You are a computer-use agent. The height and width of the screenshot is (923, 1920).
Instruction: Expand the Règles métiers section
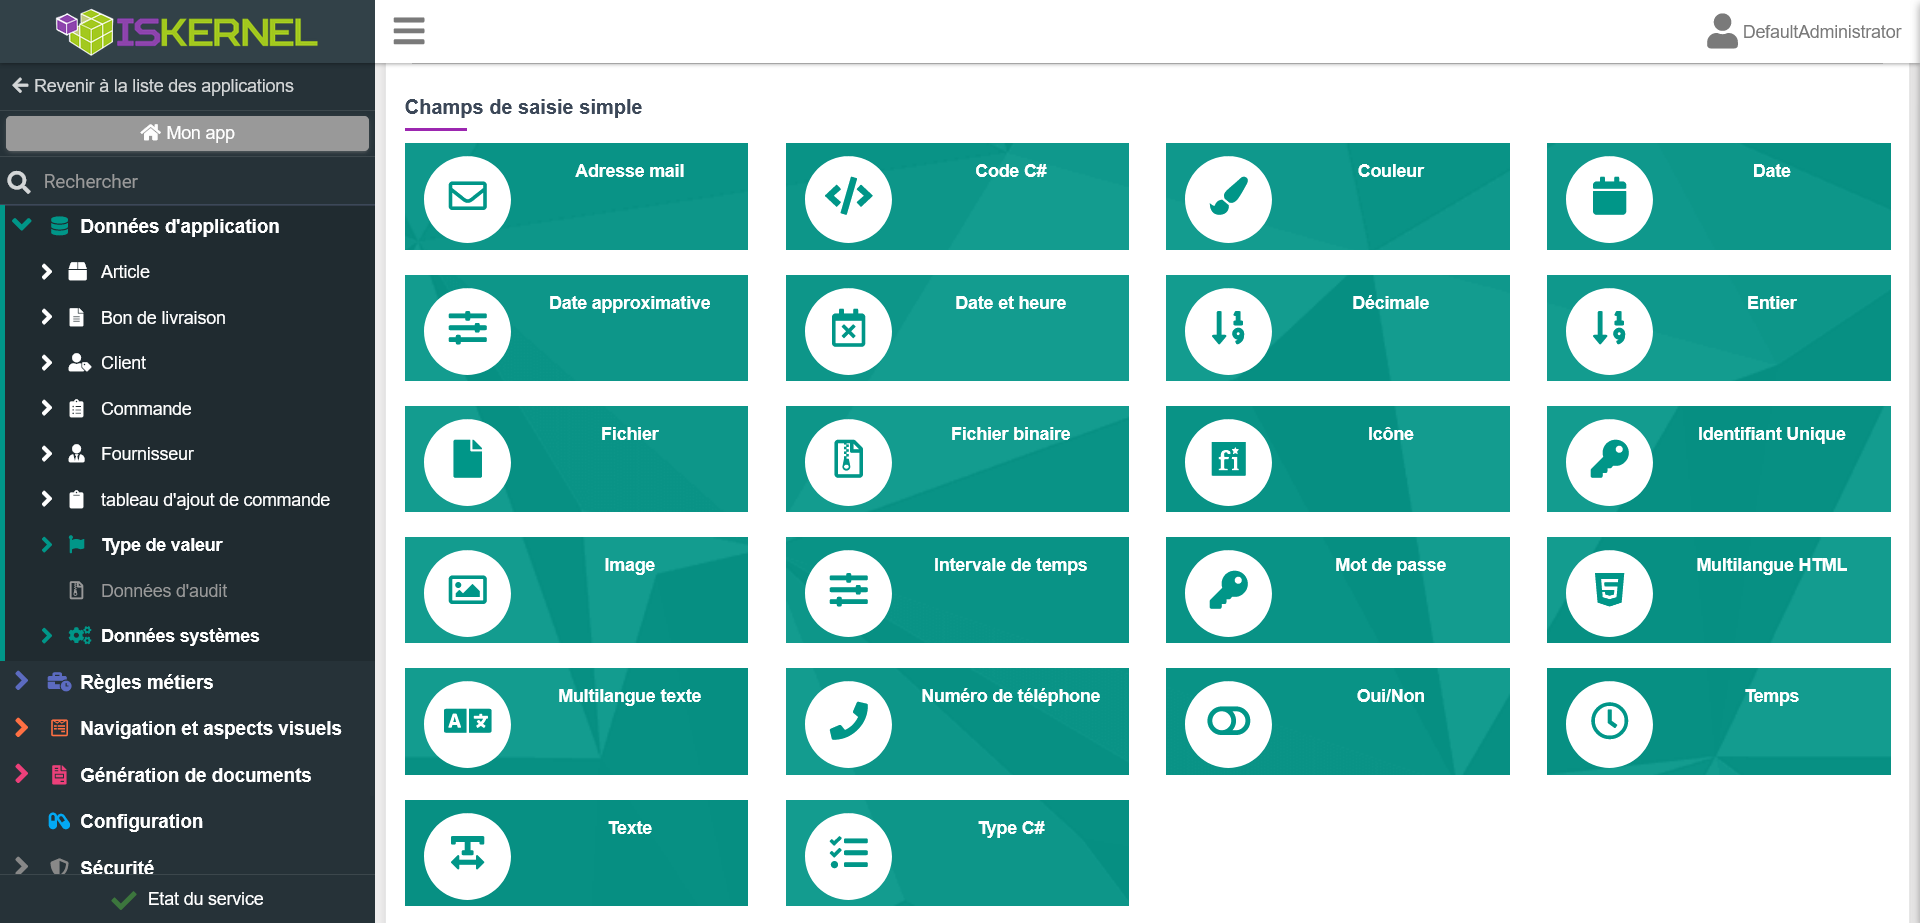pyautogui.click(x=22, y=682)
